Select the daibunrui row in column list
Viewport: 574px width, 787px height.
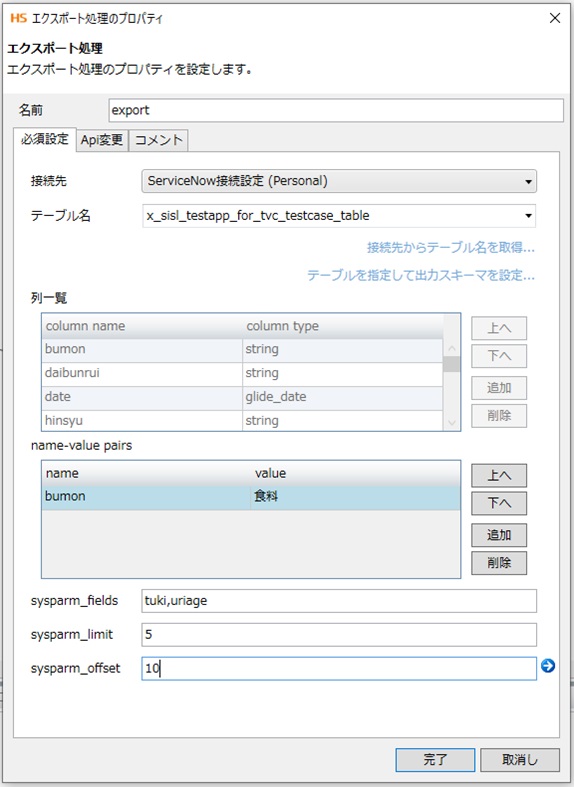[242, 373]
